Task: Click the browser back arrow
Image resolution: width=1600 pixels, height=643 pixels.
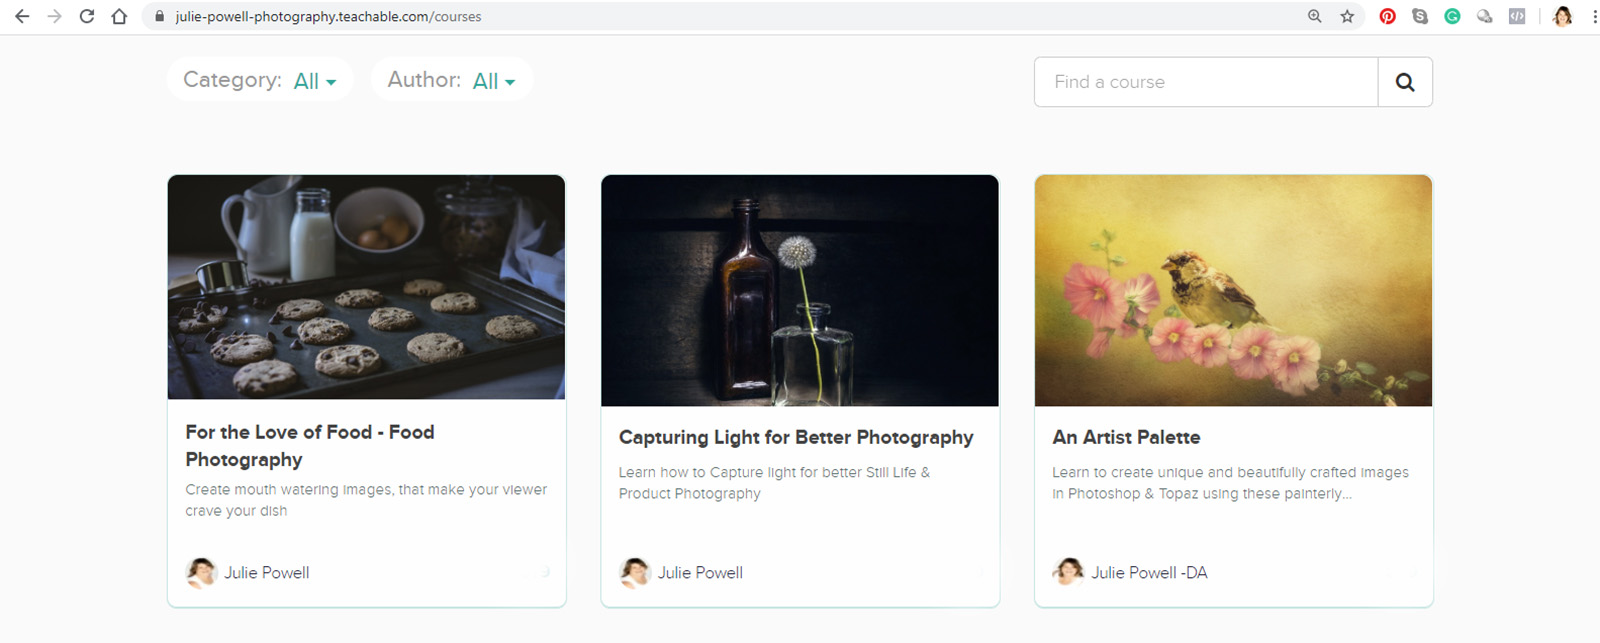Action: 22,16
